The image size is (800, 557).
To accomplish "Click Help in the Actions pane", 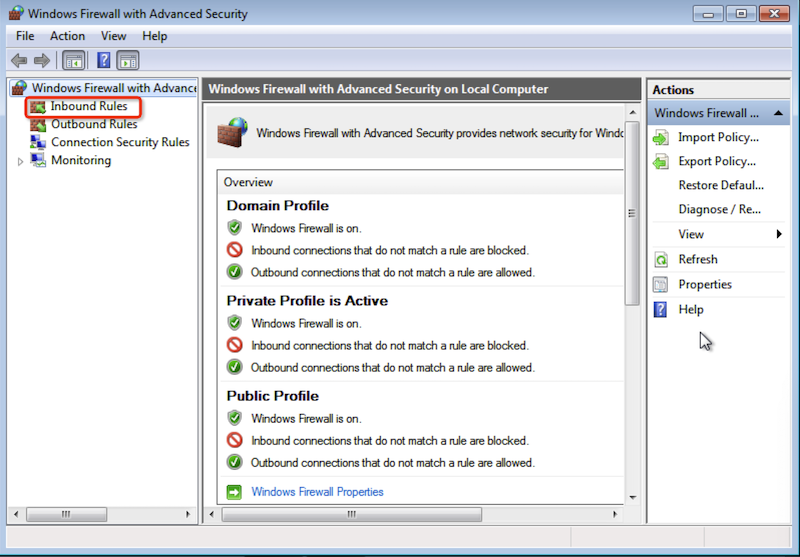I will point(691,309).
